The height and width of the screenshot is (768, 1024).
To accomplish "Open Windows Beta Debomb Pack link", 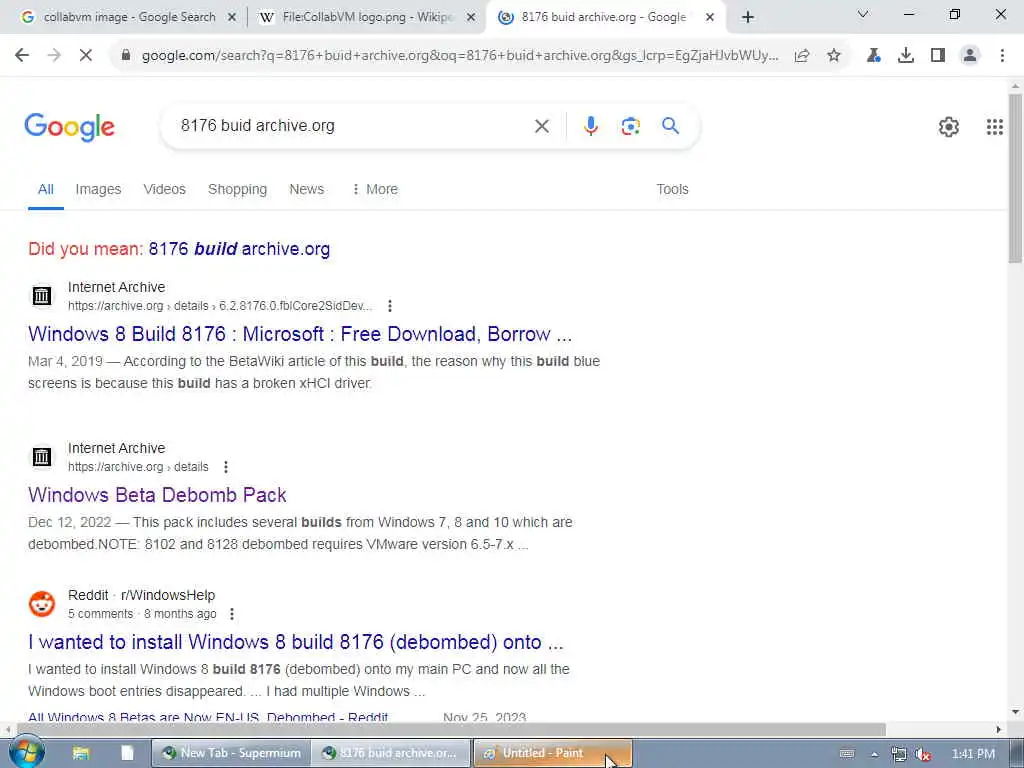I will (x=157, y=495).
